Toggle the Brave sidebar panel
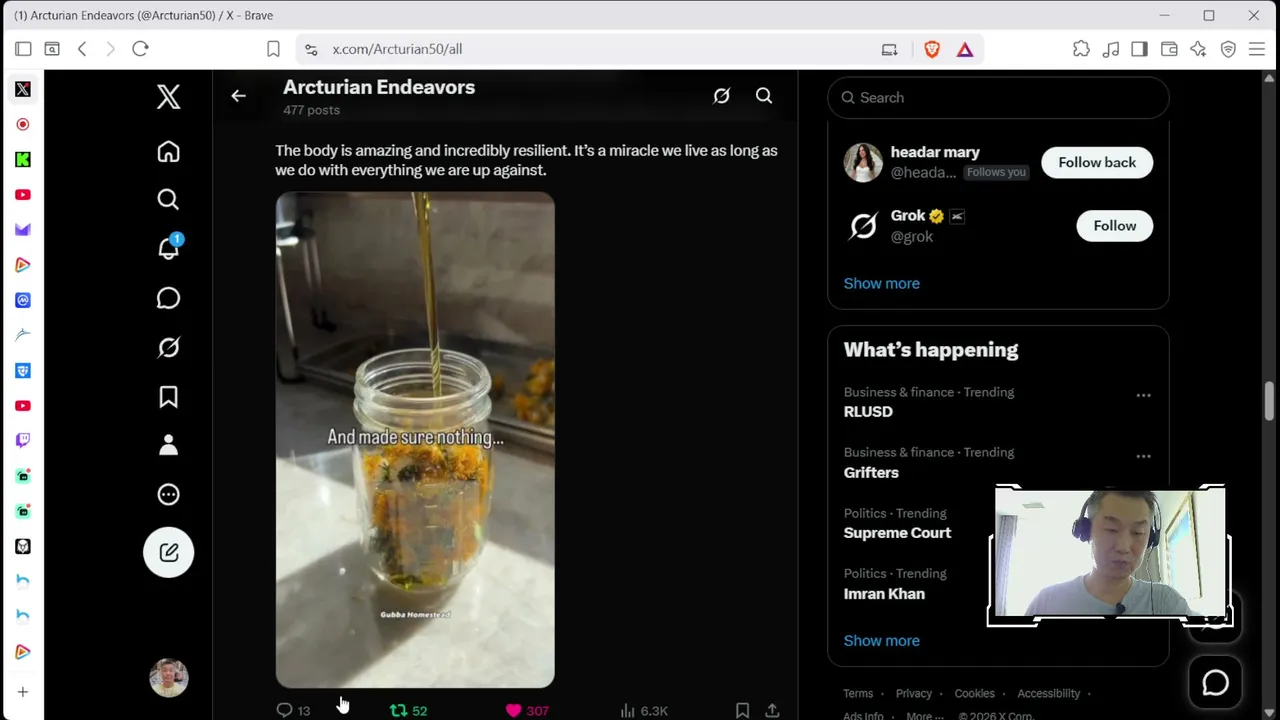 [x=1139, y=49]
